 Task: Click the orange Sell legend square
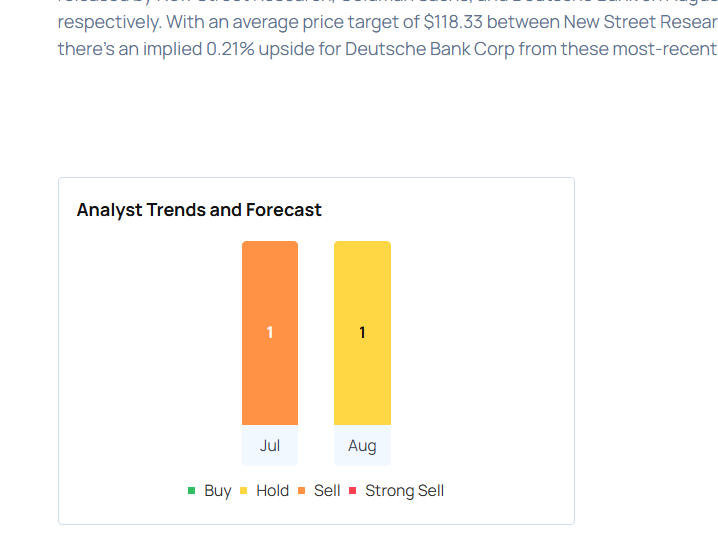point(300,491)
